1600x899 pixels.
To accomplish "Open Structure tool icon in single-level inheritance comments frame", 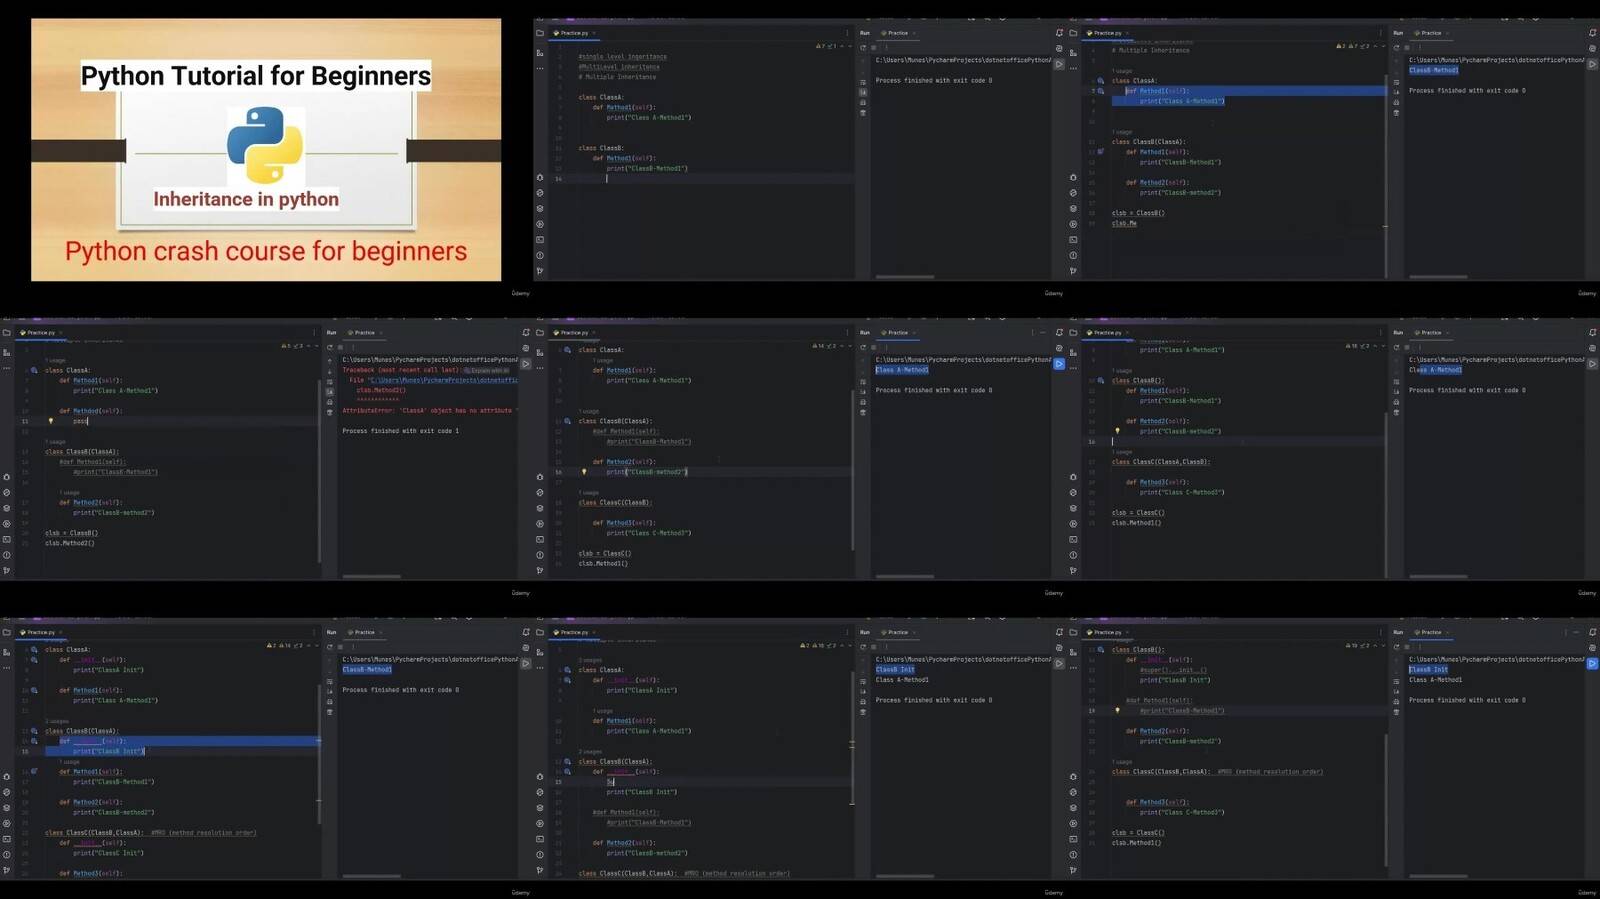I will point(540,53).
